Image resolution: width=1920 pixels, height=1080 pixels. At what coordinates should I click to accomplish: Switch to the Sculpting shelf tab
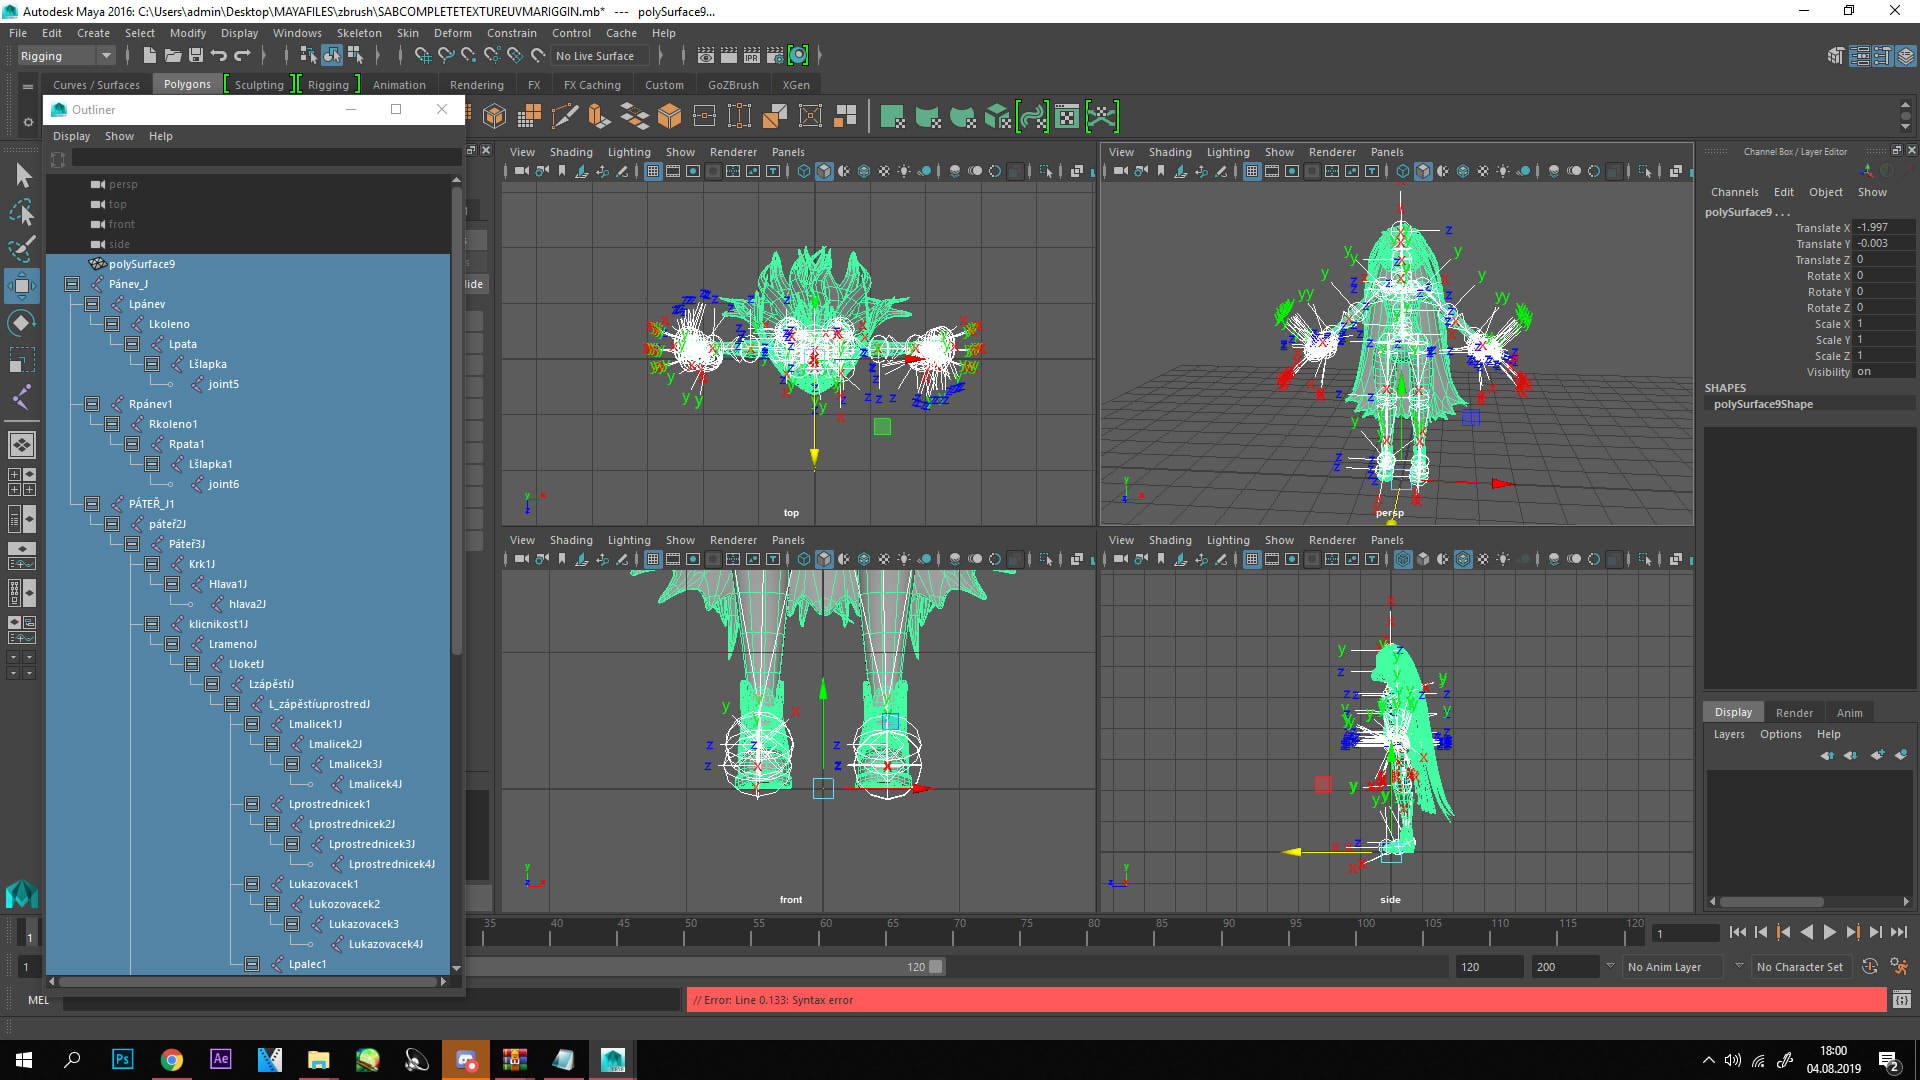[x=258, y=84]
